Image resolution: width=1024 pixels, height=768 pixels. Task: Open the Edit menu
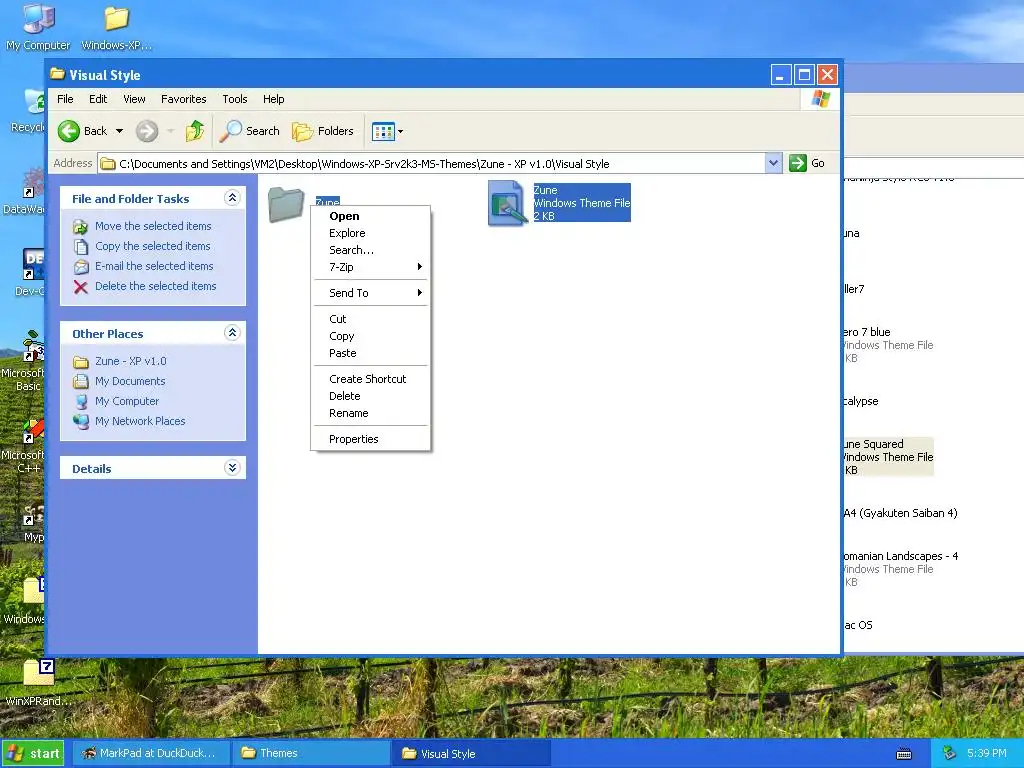[98, 99]
